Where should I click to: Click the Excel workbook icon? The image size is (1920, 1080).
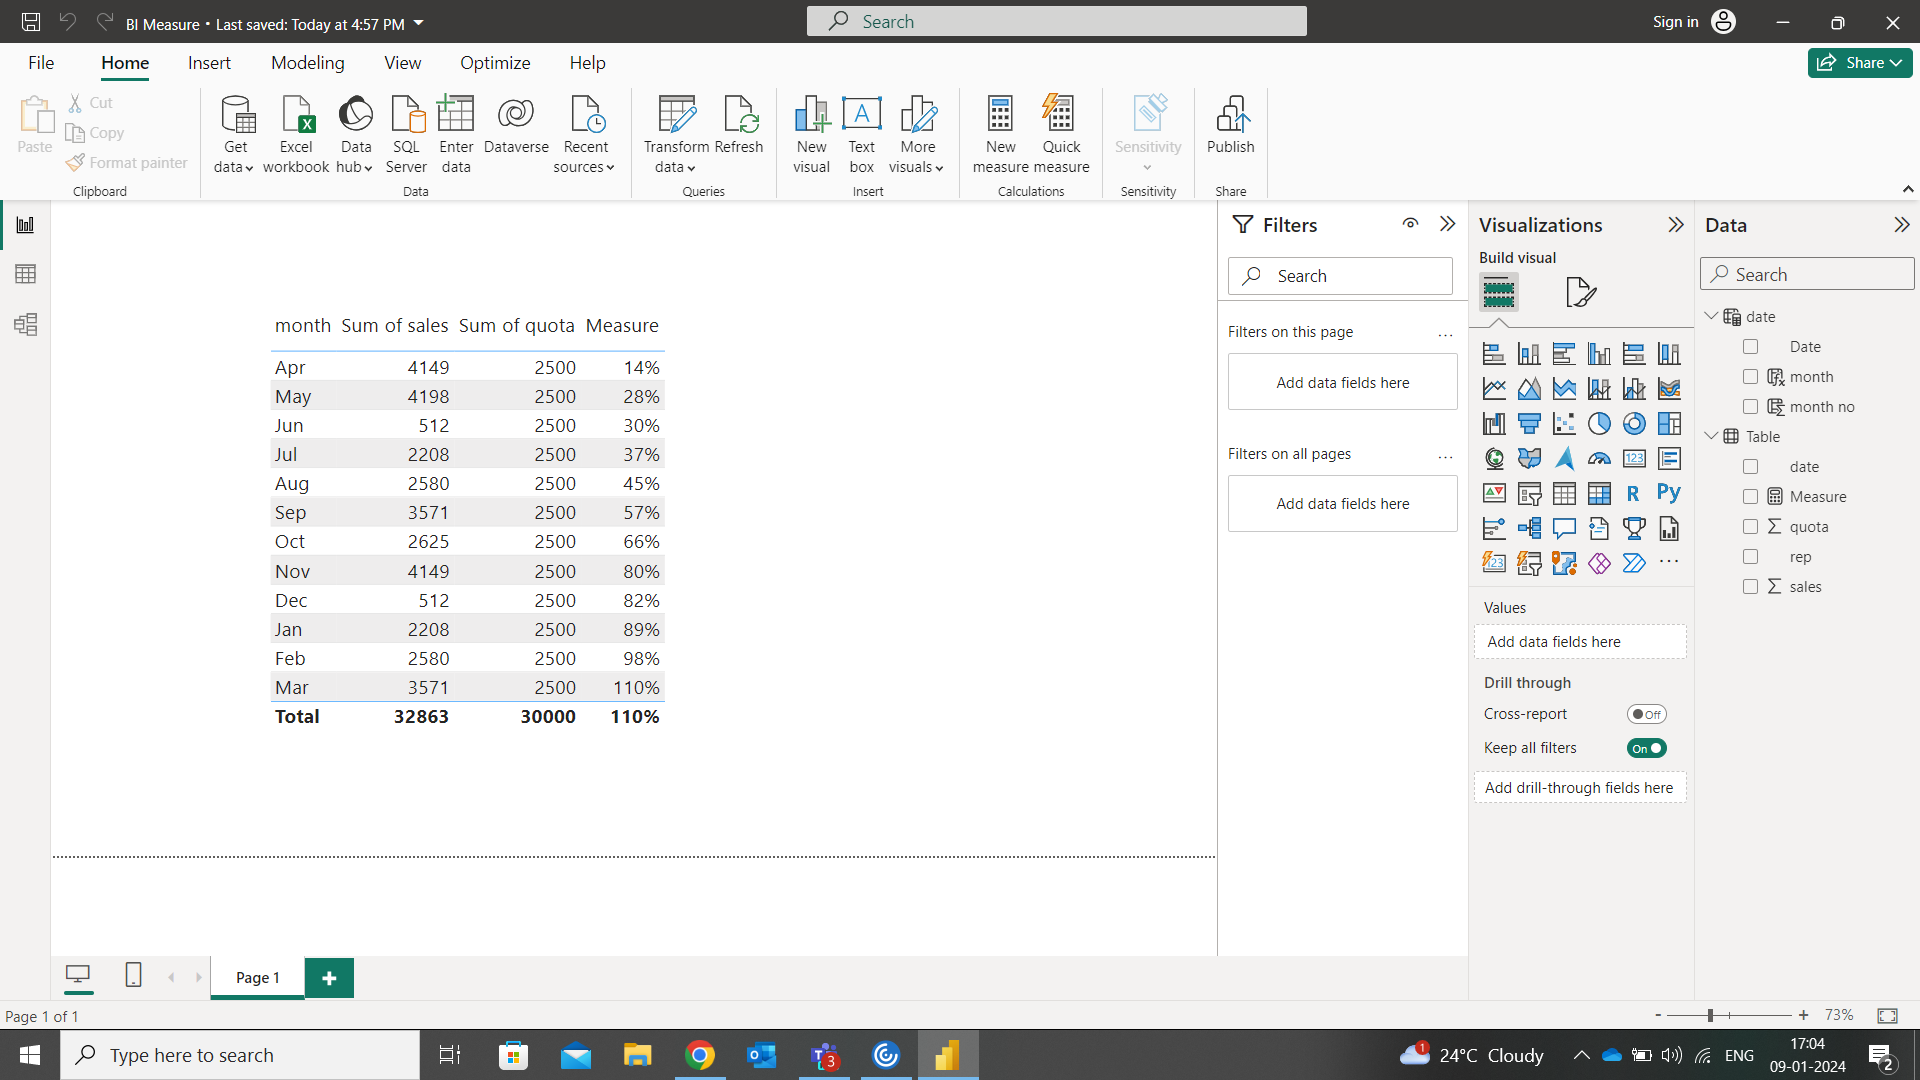296,134
